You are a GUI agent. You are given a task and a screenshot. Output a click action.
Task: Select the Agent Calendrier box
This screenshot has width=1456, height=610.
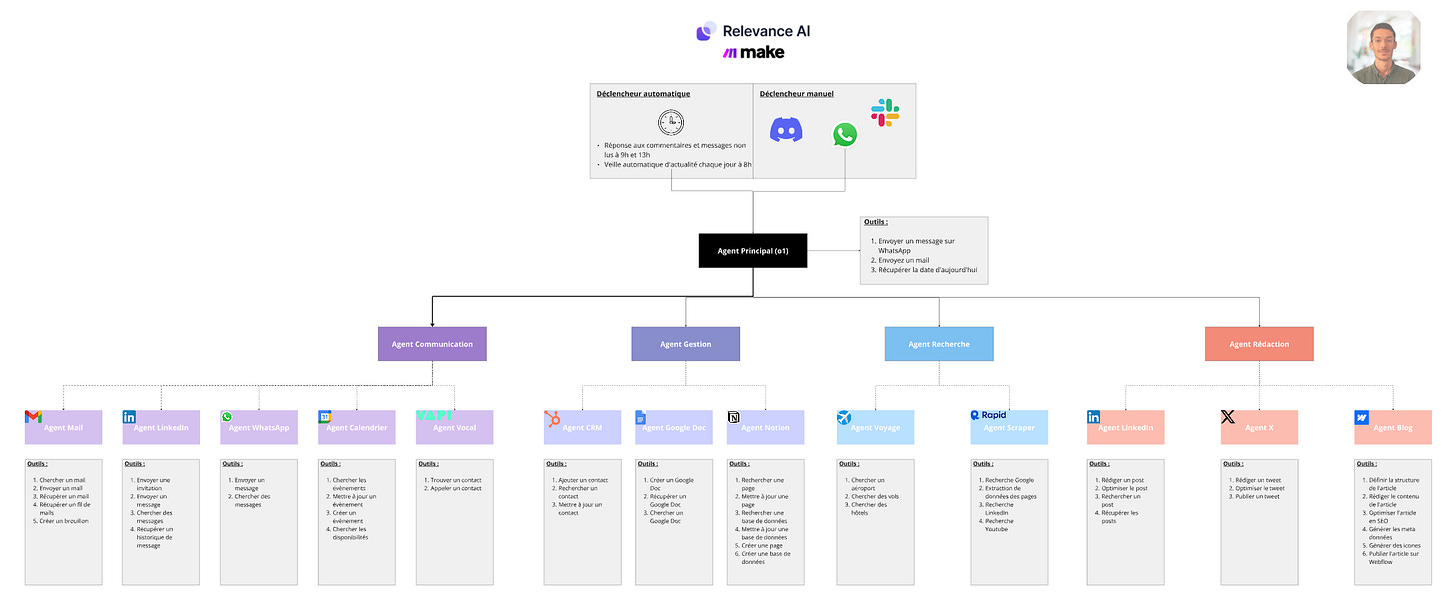(x=356, y=427)
